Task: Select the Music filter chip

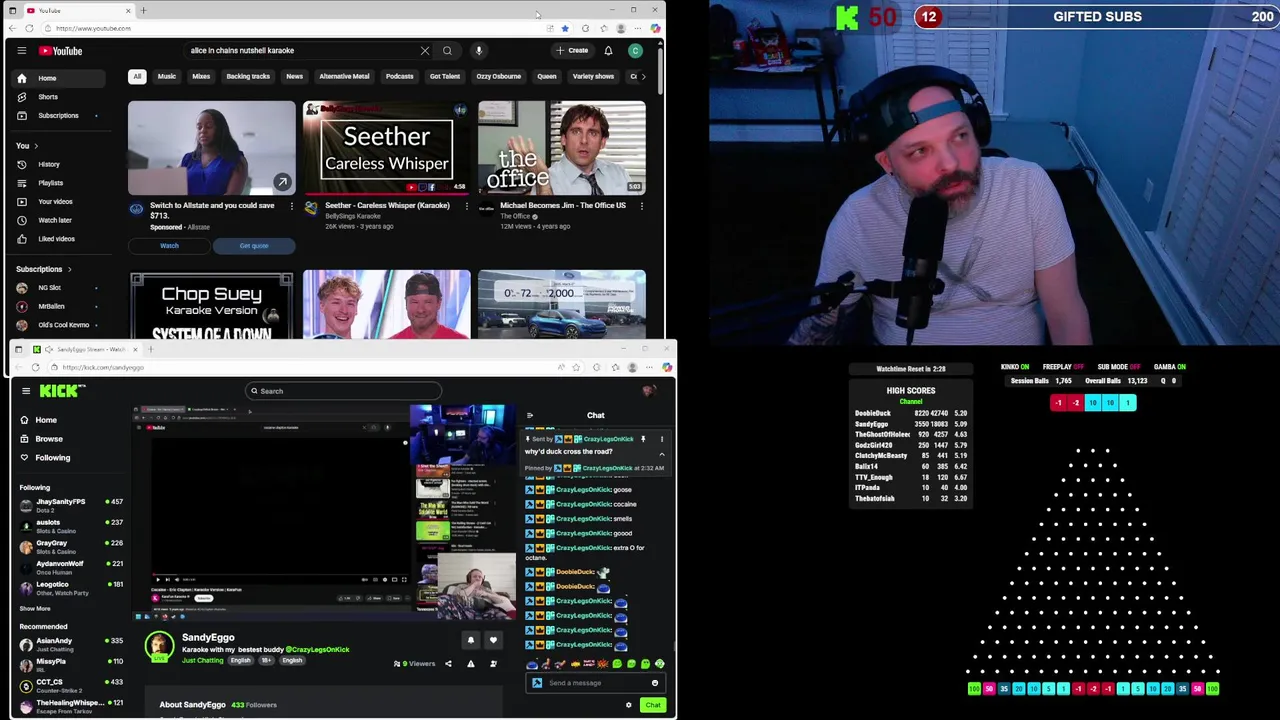Action: point(166,76)
